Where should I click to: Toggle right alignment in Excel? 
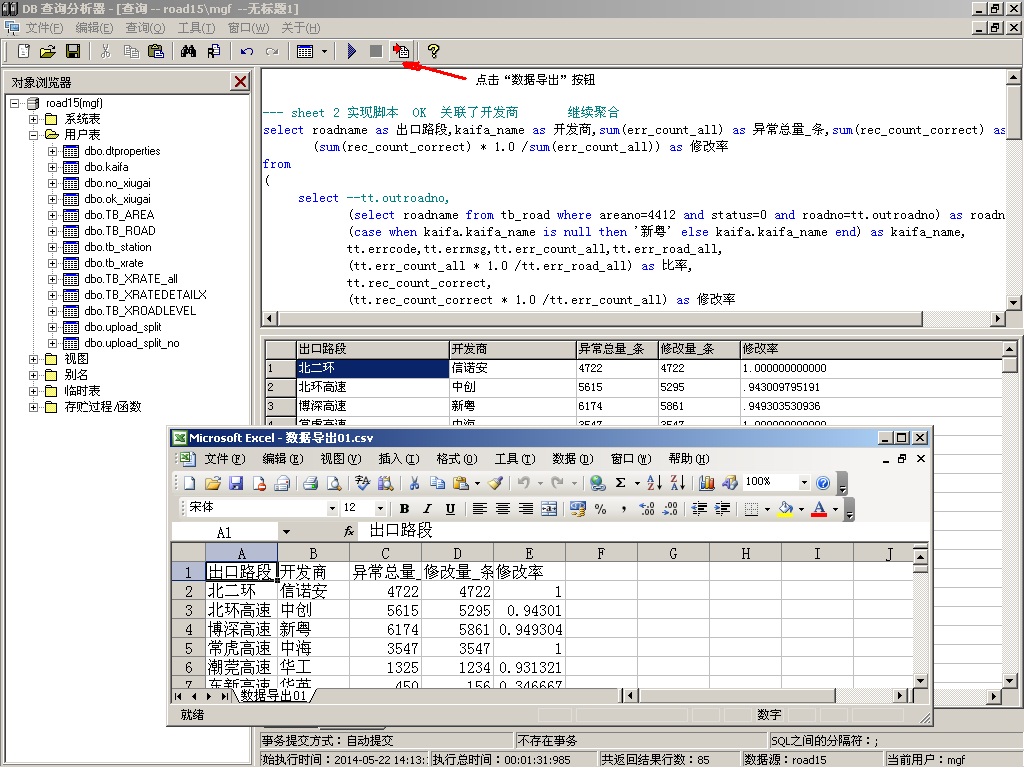pyautogui.click(x=526, y=509)
